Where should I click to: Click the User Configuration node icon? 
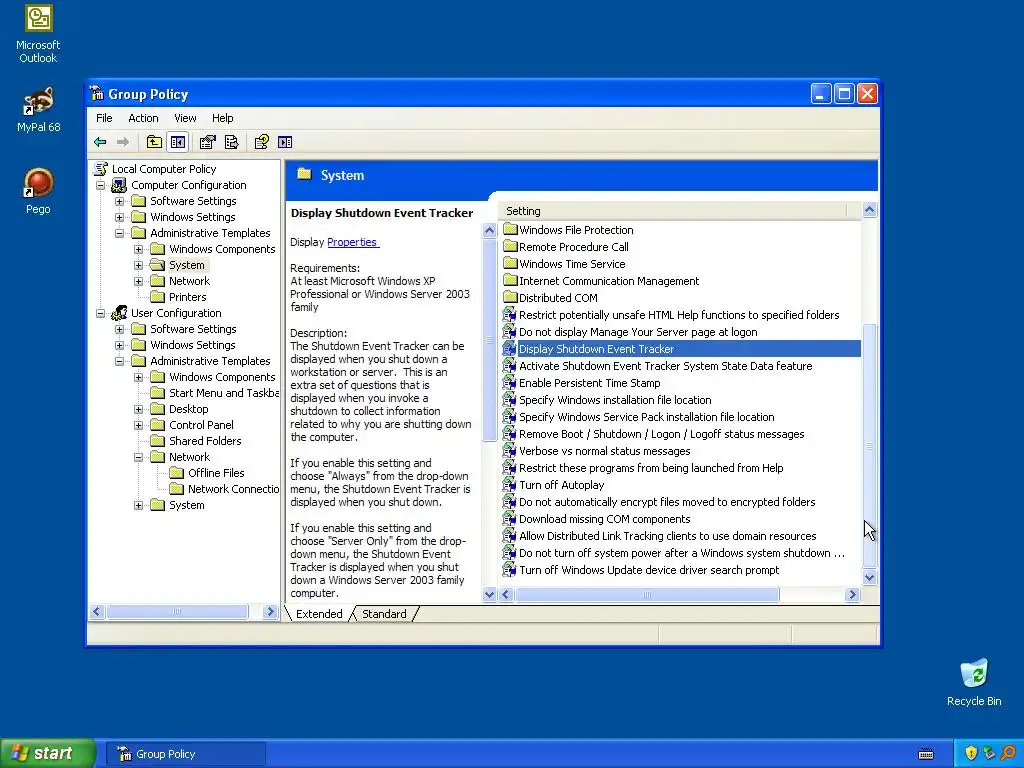119,313
